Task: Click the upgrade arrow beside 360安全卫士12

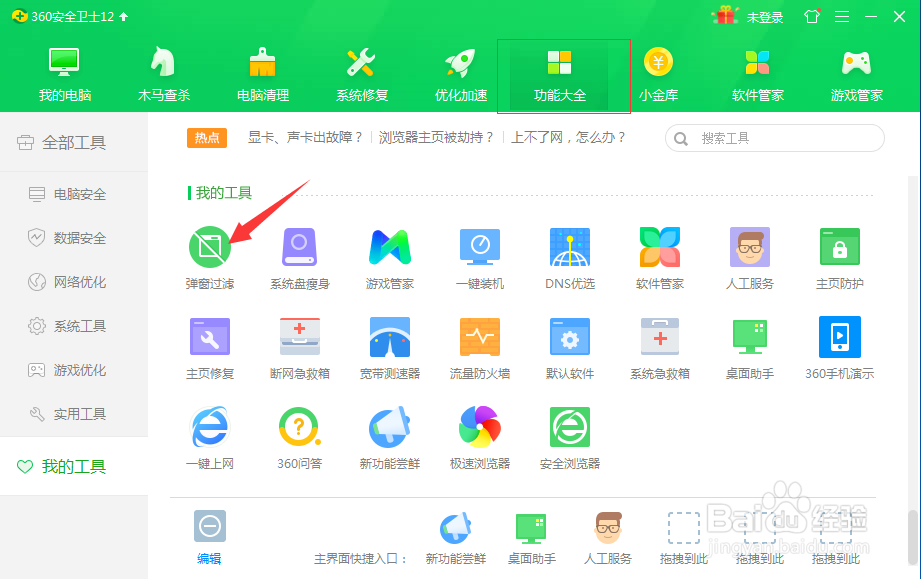Action: click(123, 16)
